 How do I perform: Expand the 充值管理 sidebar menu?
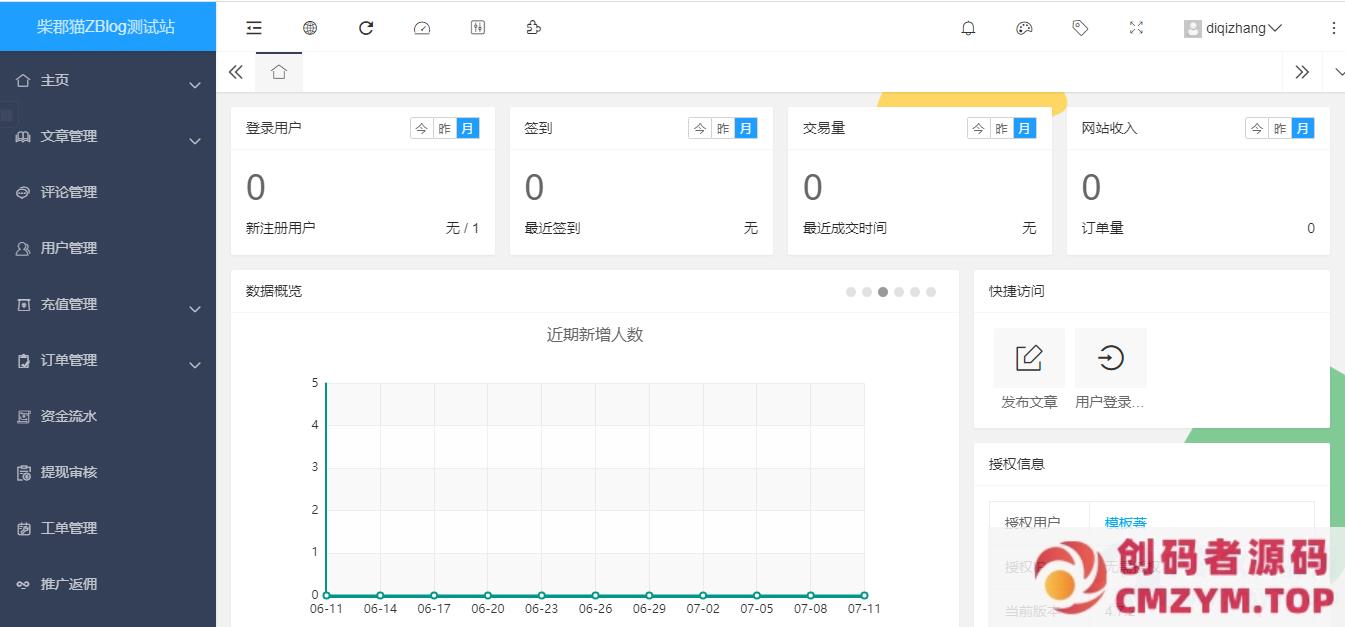[x=108, y=305]
